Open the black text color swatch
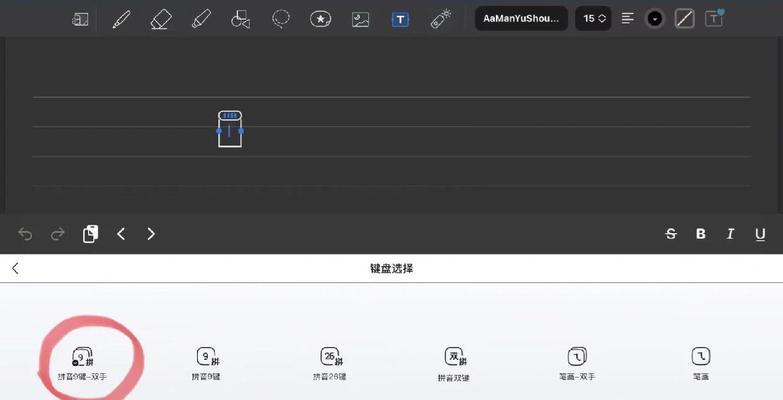The image size is (783, 400). click(x=655, y=19)
